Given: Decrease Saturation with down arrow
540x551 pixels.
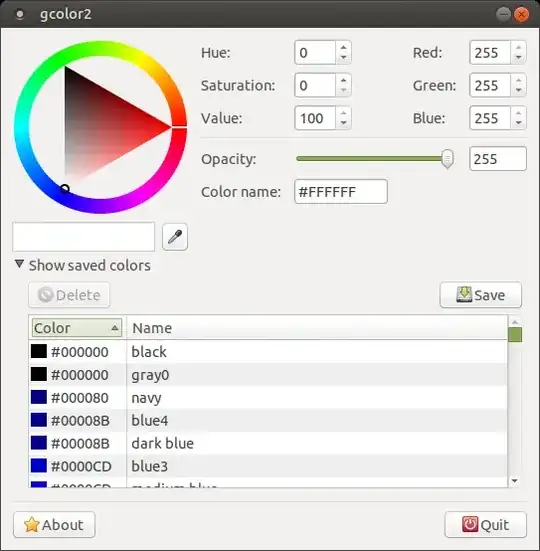Looking at the screenshot, I should click(343, 91).
